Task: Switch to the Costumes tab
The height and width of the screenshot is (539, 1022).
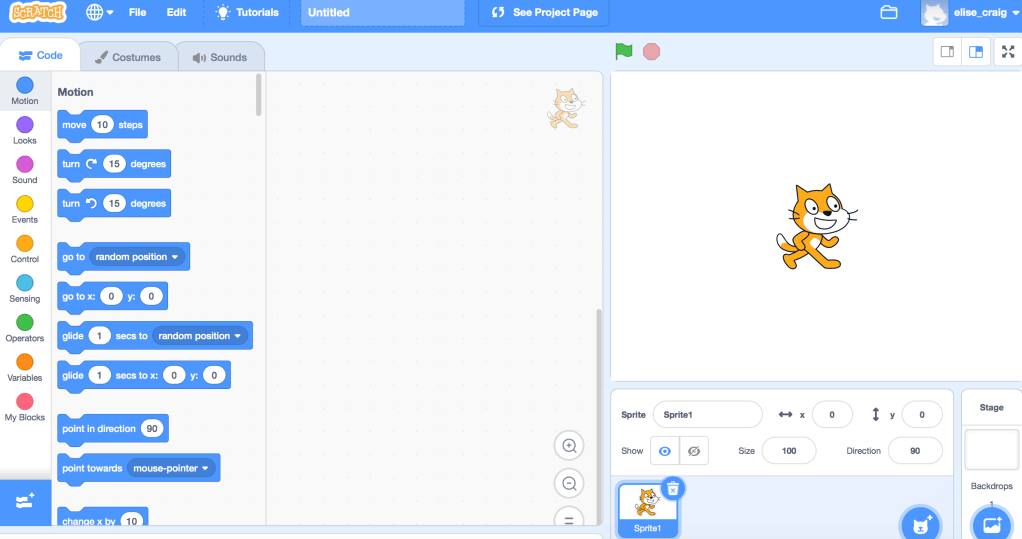Action: pyautogui.click(x=127, y=57)
